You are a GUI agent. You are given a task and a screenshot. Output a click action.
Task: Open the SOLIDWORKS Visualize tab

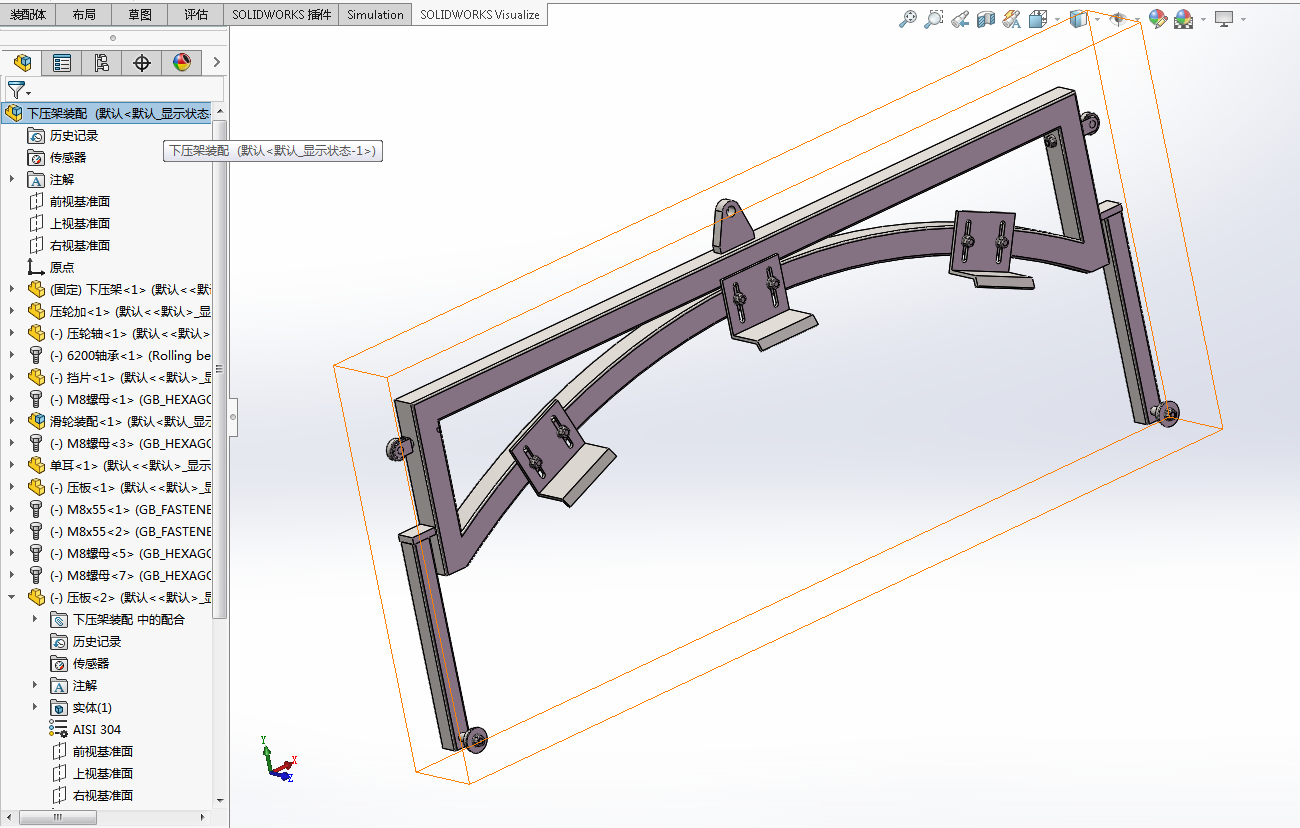[x=480, y=15]
